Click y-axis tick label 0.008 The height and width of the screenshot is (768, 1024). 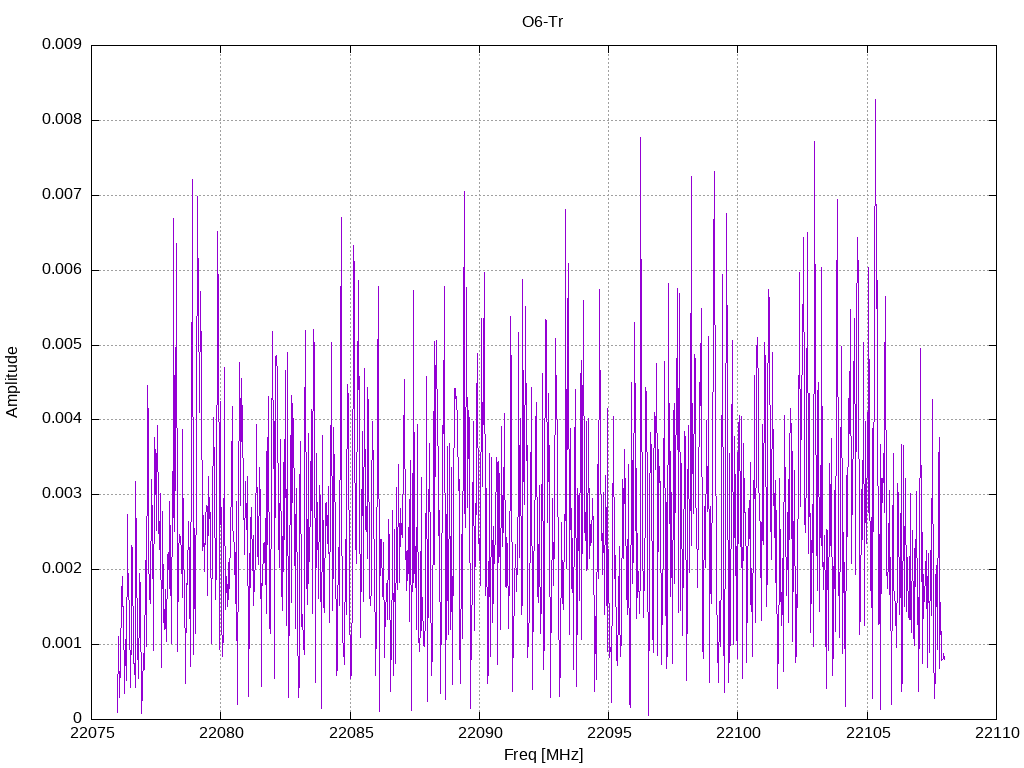coord(61,120)
